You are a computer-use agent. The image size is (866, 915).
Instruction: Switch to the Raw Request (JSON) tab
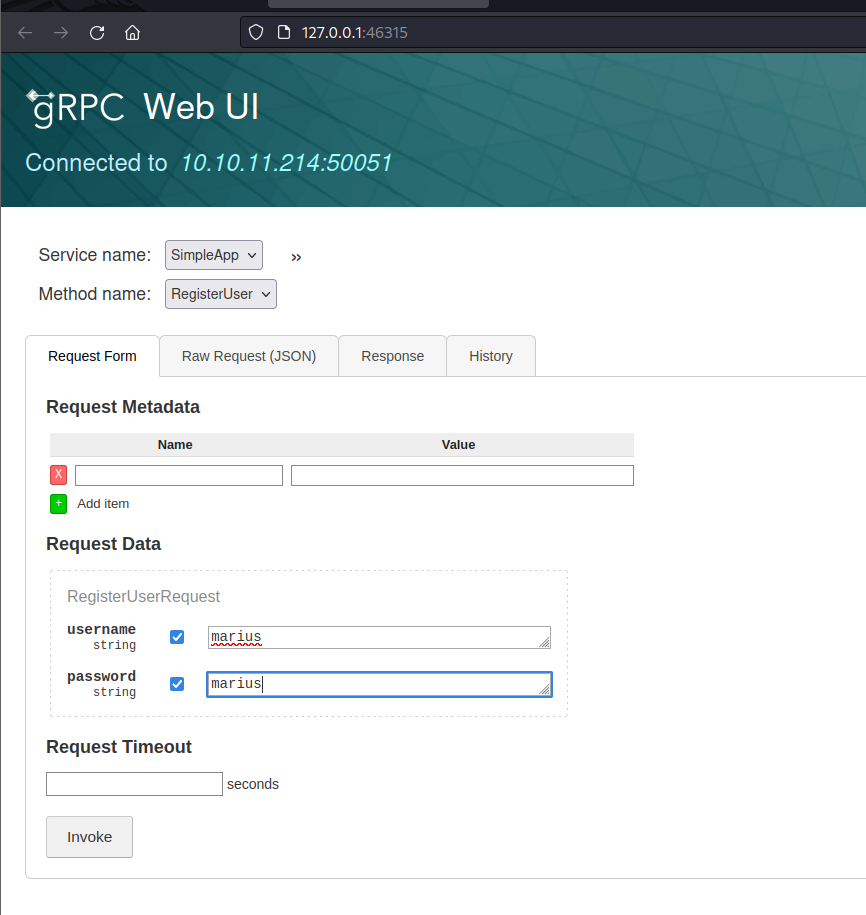249,356
